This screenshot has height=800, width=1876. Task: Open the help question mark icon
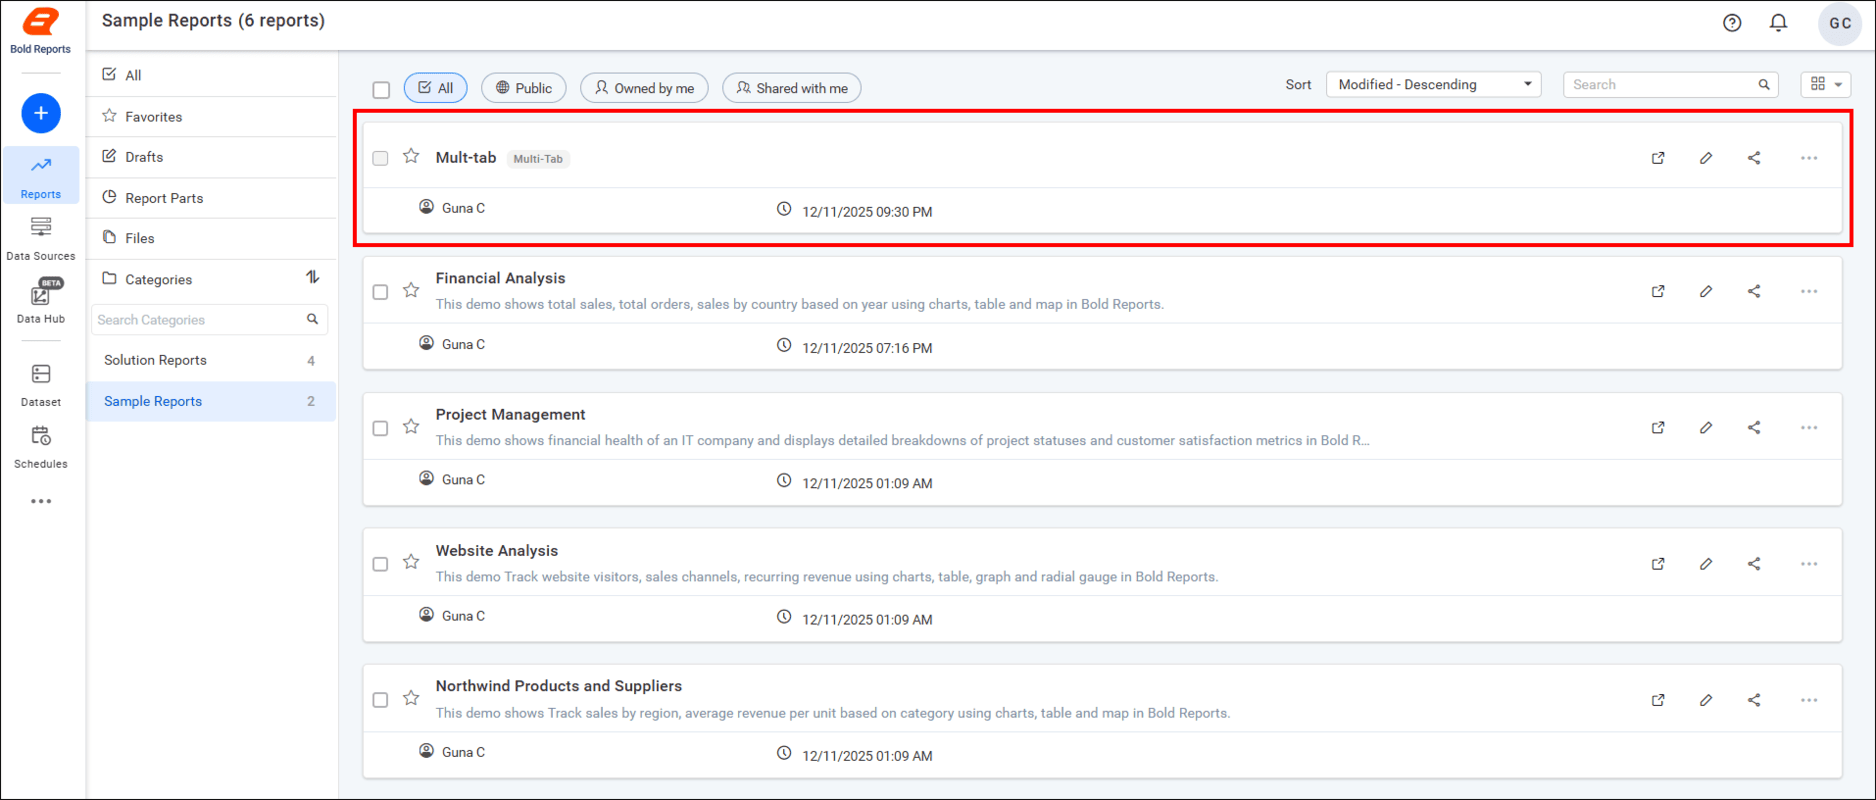[x=1732, y=23]
